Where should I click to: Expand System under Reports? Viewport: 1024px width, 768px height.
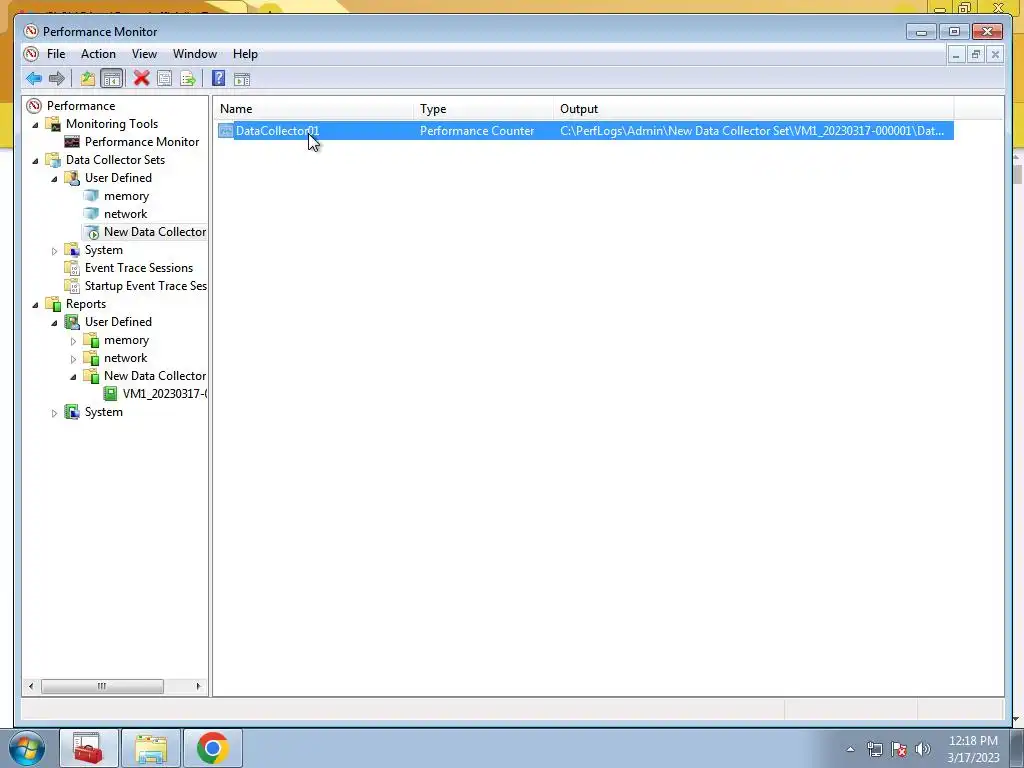(x=54, y=413)
